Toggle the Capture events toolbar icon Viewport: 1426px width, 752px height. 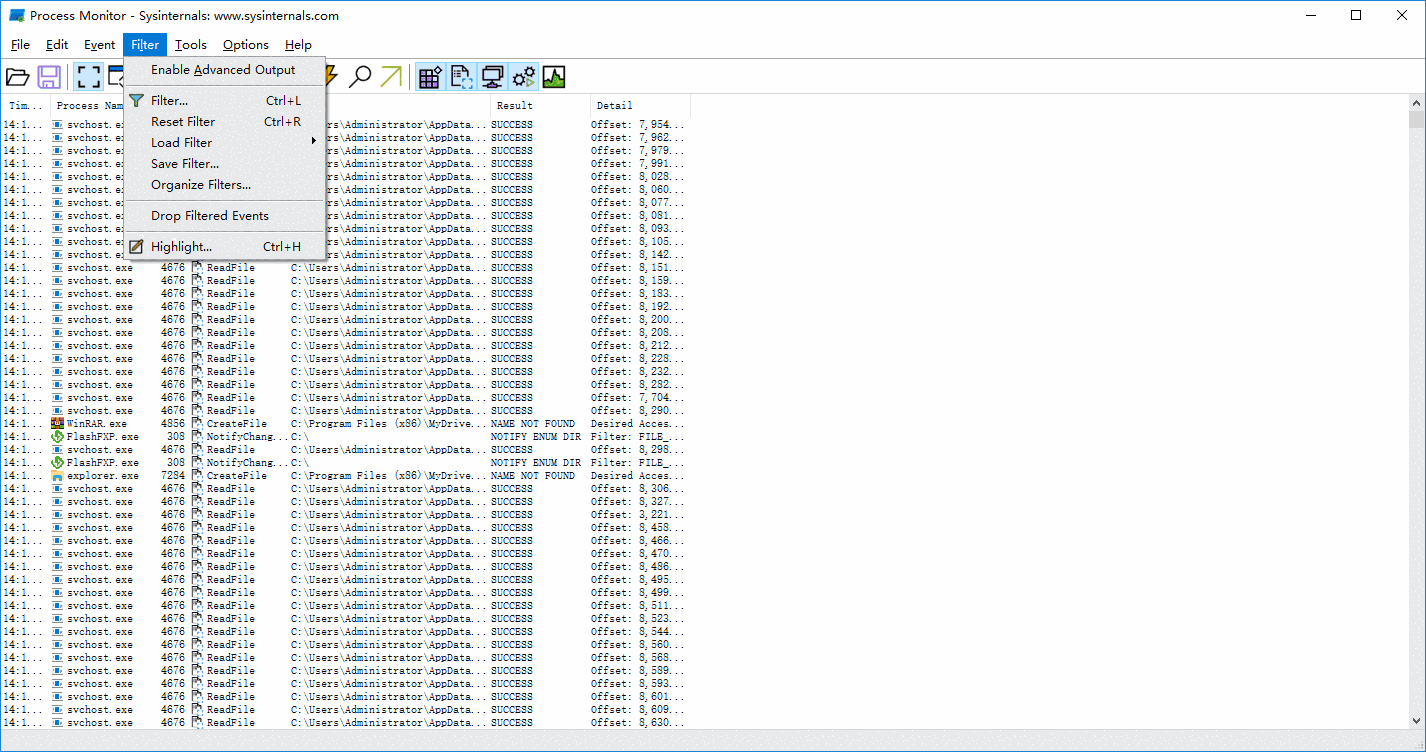coord(88,77)
